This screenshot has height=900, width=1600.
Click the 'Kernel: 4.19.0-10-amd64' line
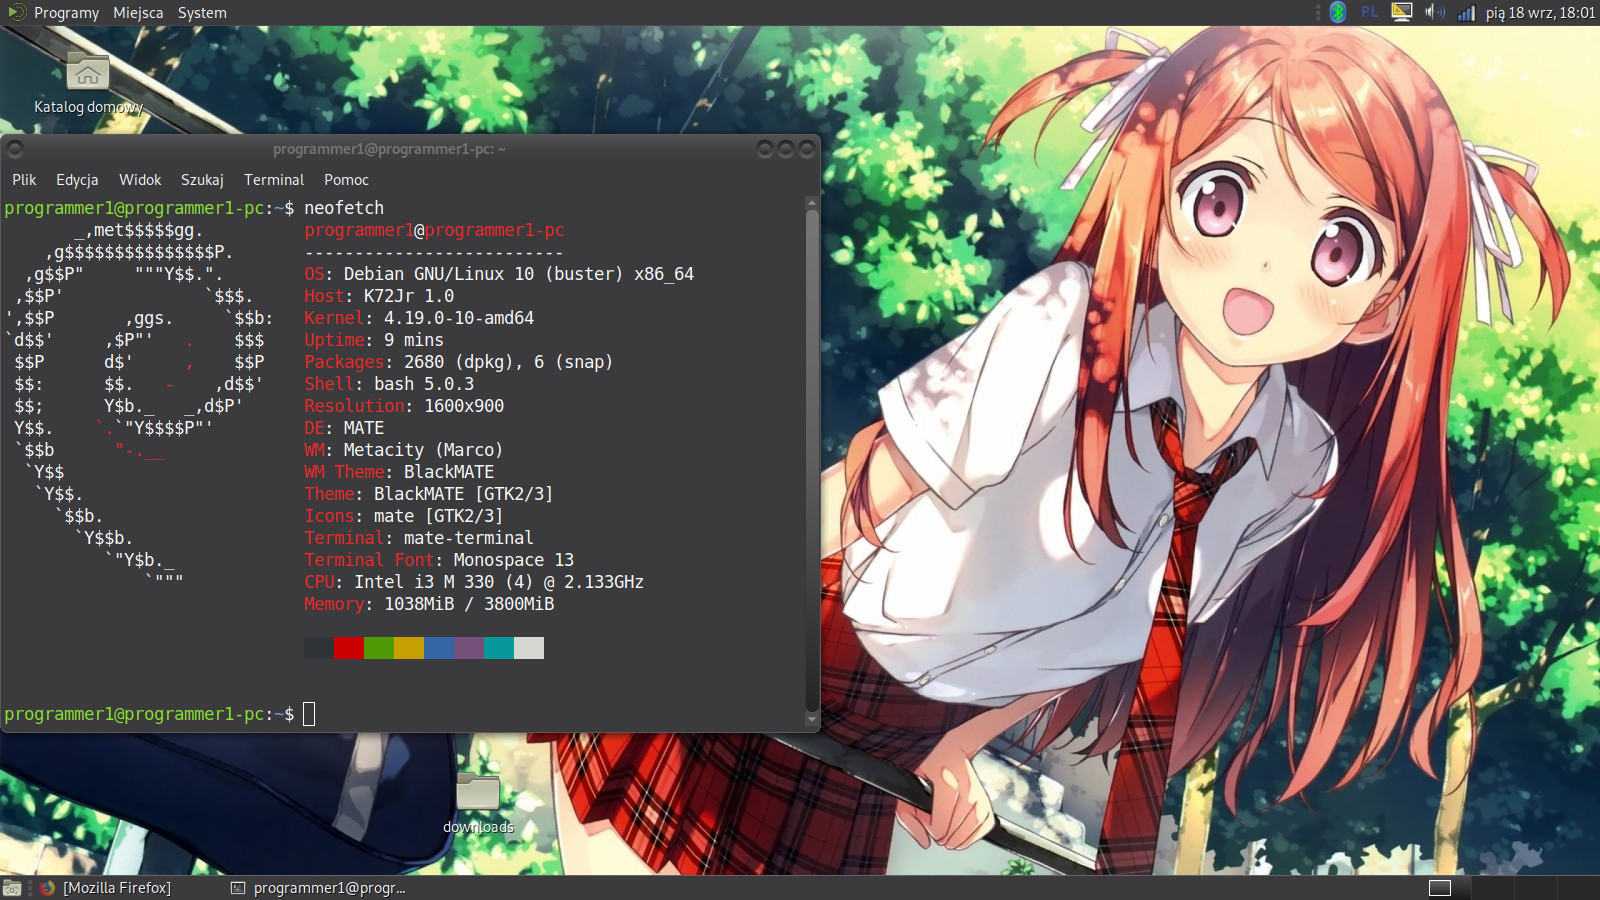coord(419,318)
